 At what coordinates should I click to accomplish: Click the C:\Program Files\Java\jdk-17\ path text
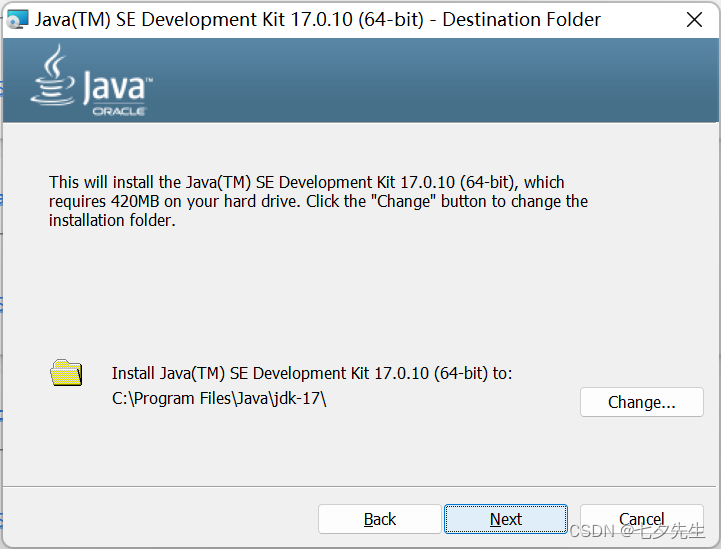point(219,399)
